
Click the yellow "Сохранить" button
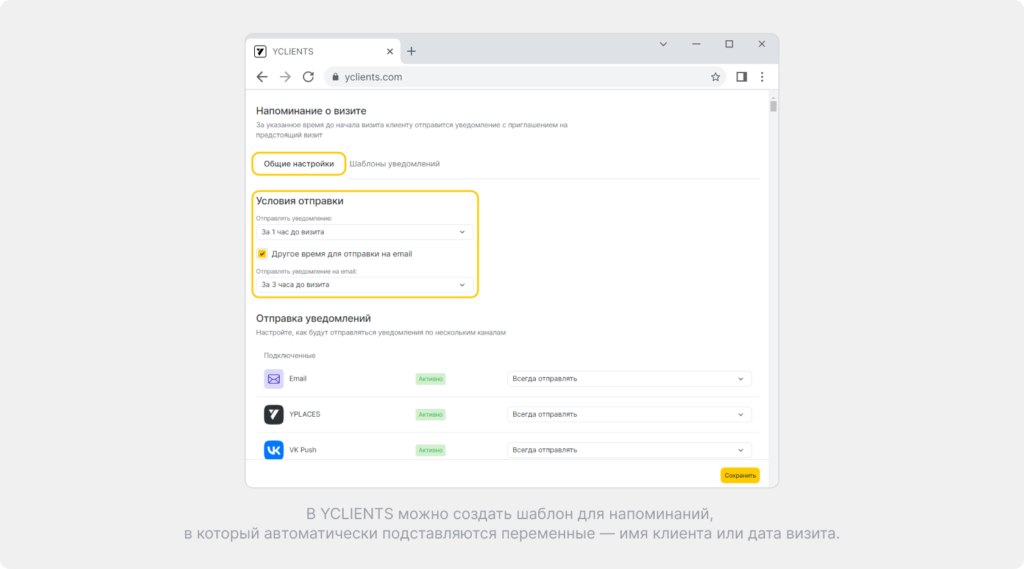(740, 476)
